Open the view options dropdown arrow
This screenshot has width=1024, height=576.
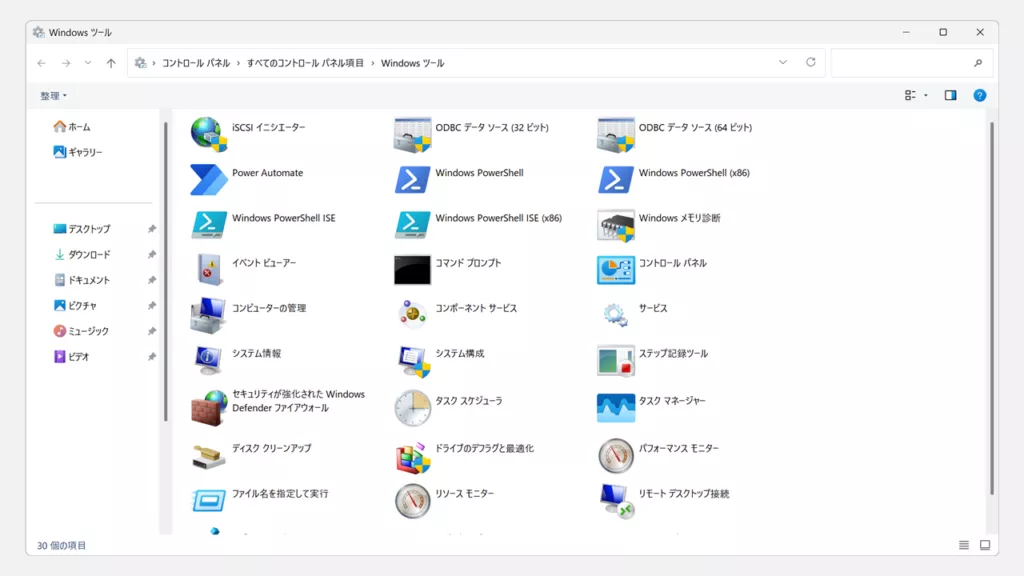tap(926, 96)
